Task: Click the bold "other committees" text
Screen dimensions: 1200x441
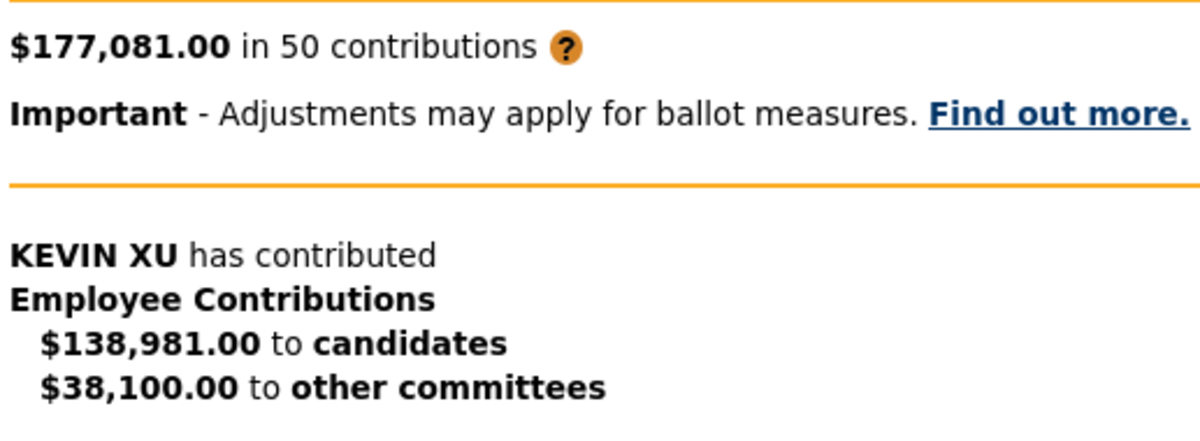Action: [448, 388]
